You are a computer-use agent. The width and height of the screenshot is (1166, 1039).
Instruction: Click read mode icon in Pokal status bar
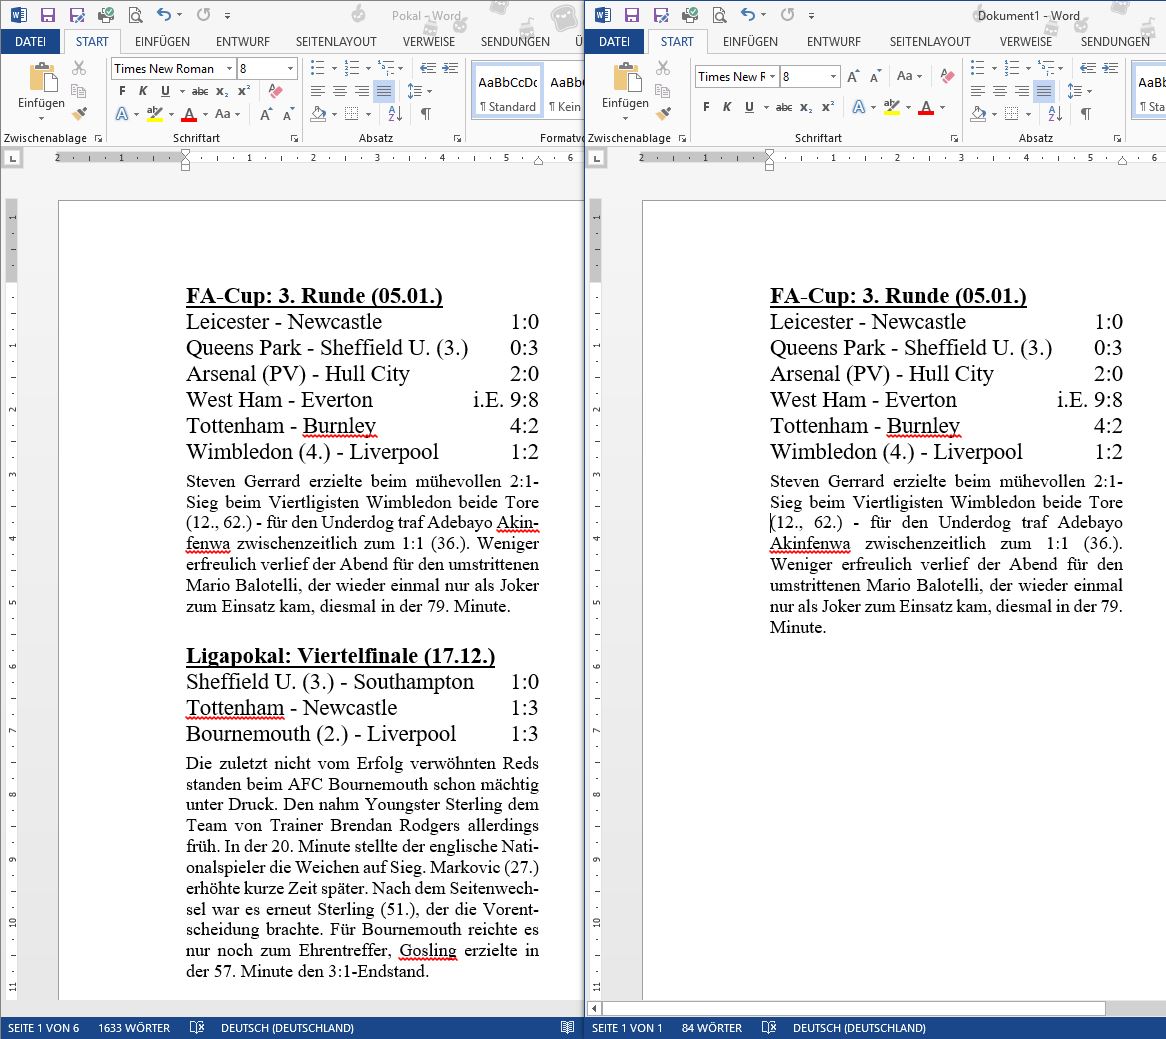(567, 1027)
